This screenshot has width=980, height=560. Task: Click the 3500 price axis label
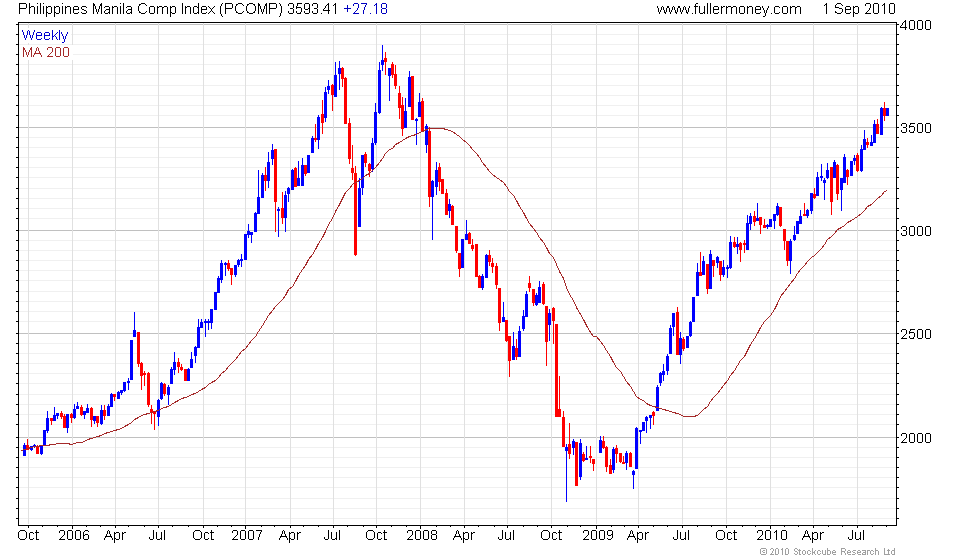(916, 128)
